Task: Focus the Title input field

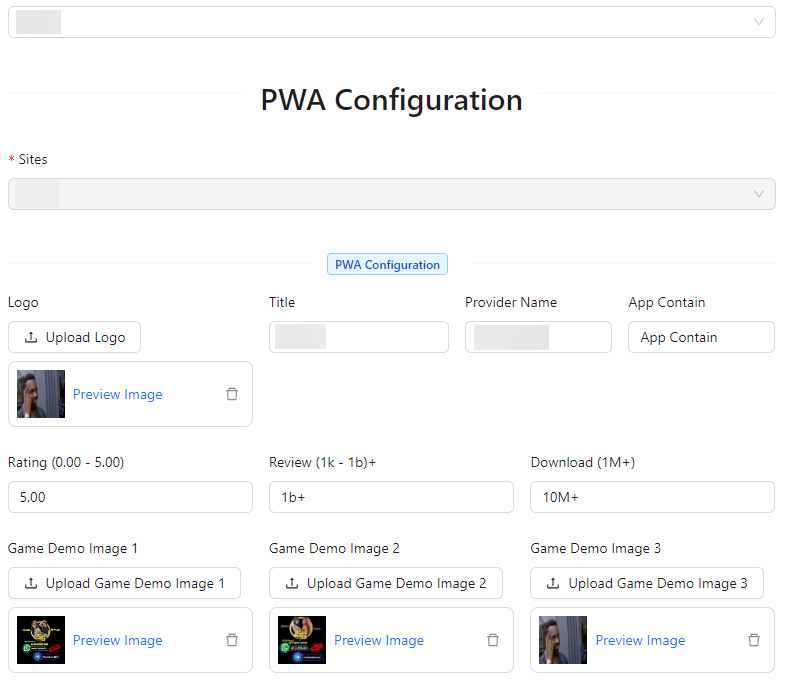Action: [359, 337]
